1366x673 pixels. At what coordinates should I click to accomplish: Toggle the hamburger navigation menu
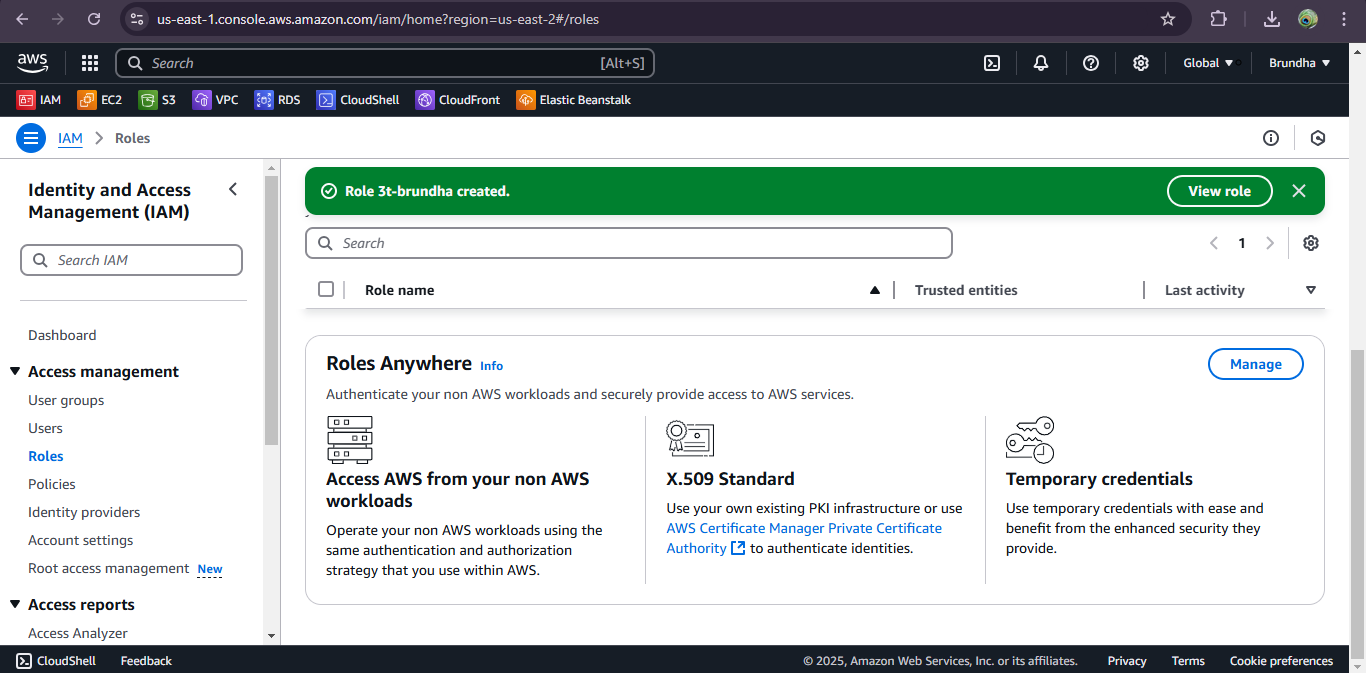(x=31, y=138)
